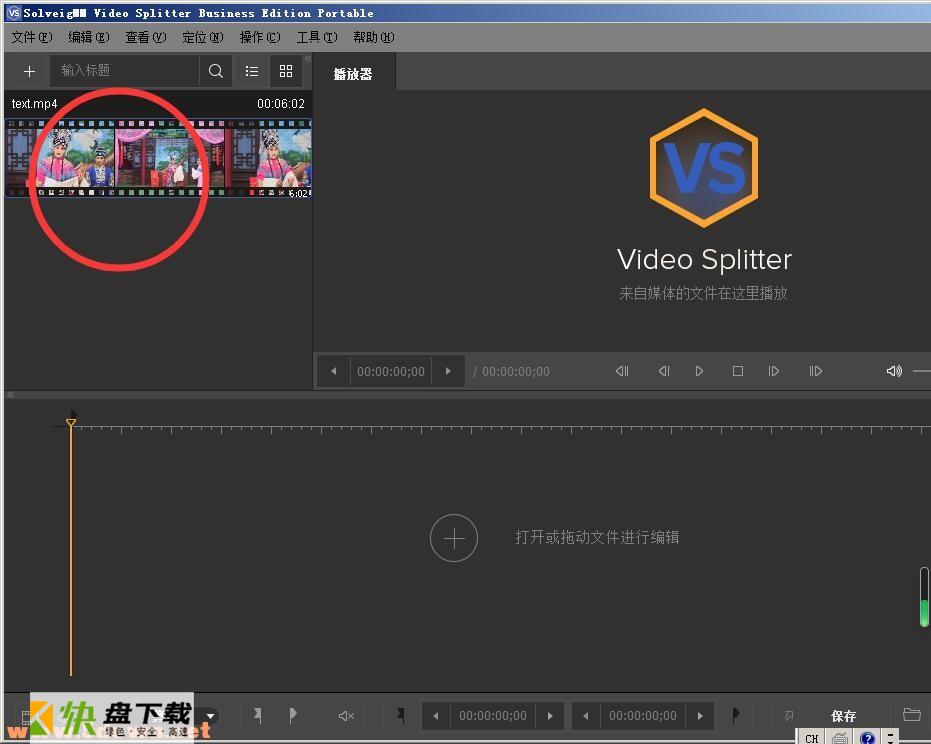Click the fragment start timecode field
Image resolution: width=931 pixels, height=744 pixels.
tap(493, 716)
